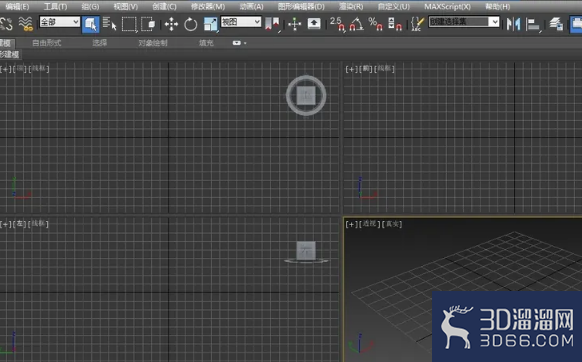Toggle Keyboard Shortcut Override
The image size is (582, 362).
pyautogui.click(x=314, y=25)
